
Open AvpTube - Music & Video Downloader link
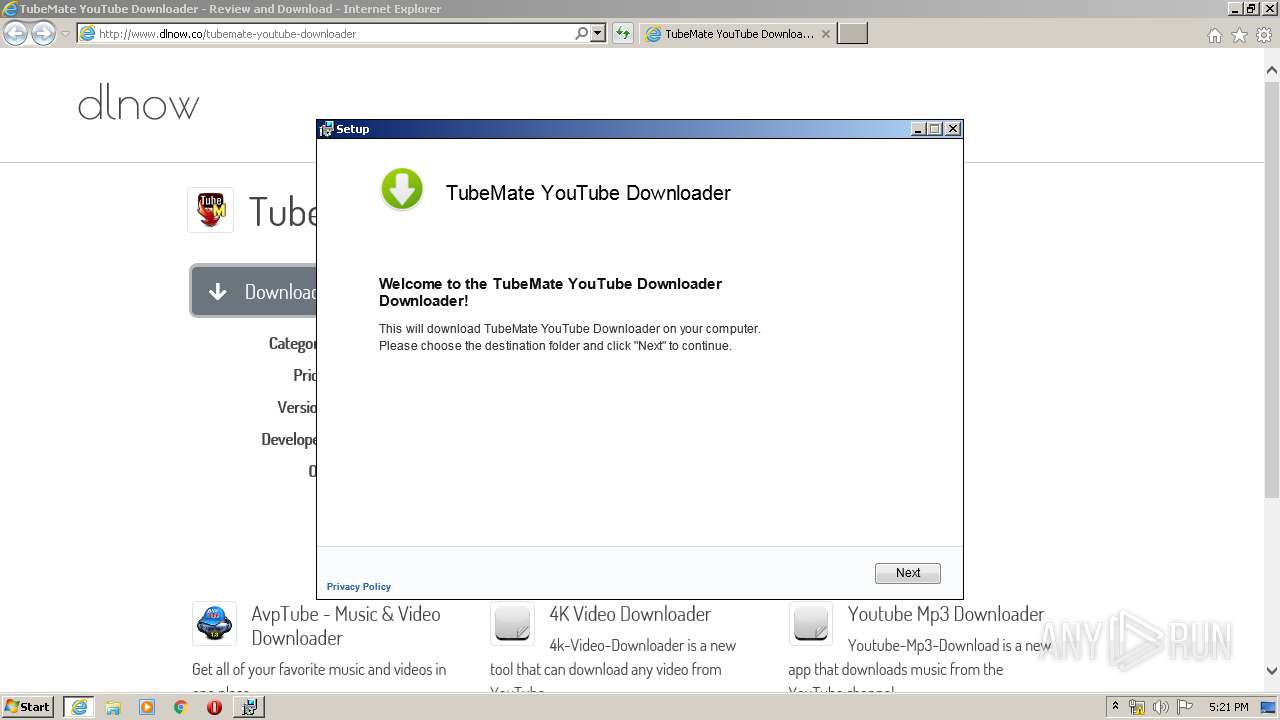pyautogui.click(x=346, y=626)
